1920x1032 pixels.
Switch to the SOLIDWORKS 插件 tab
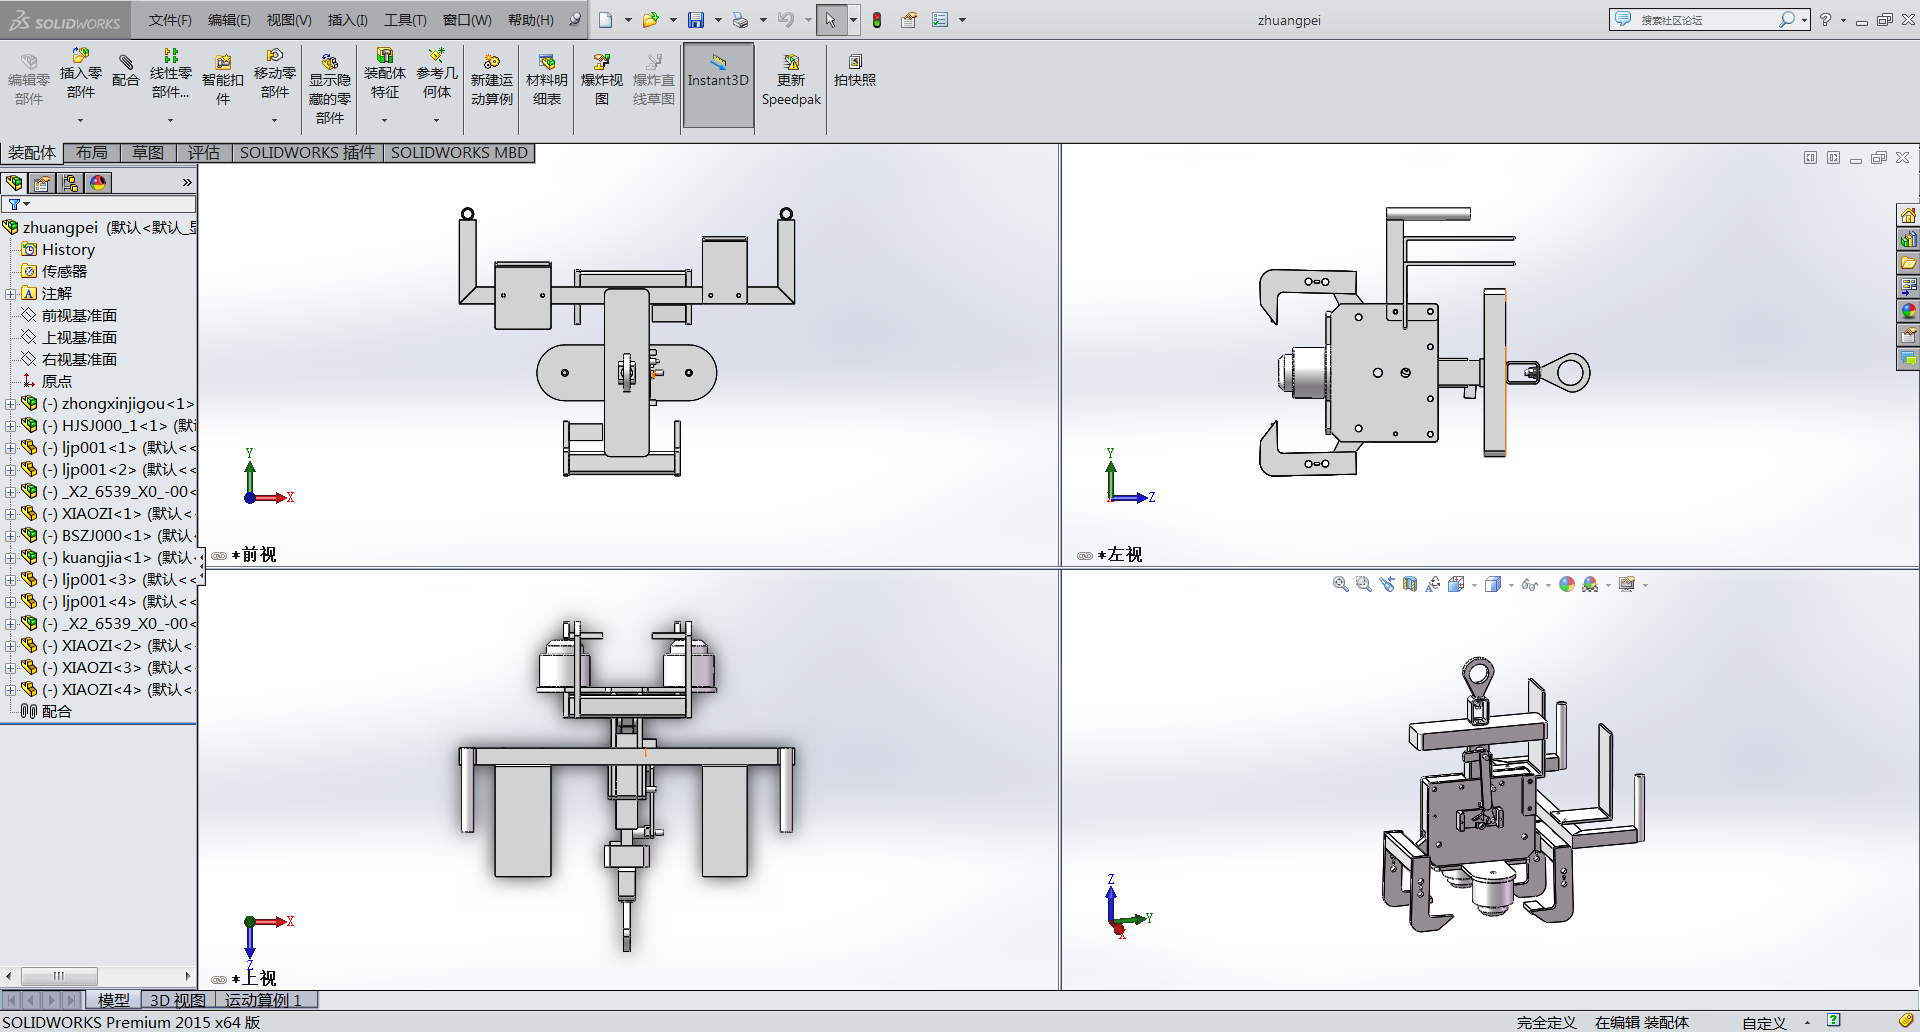pos(307,153)
